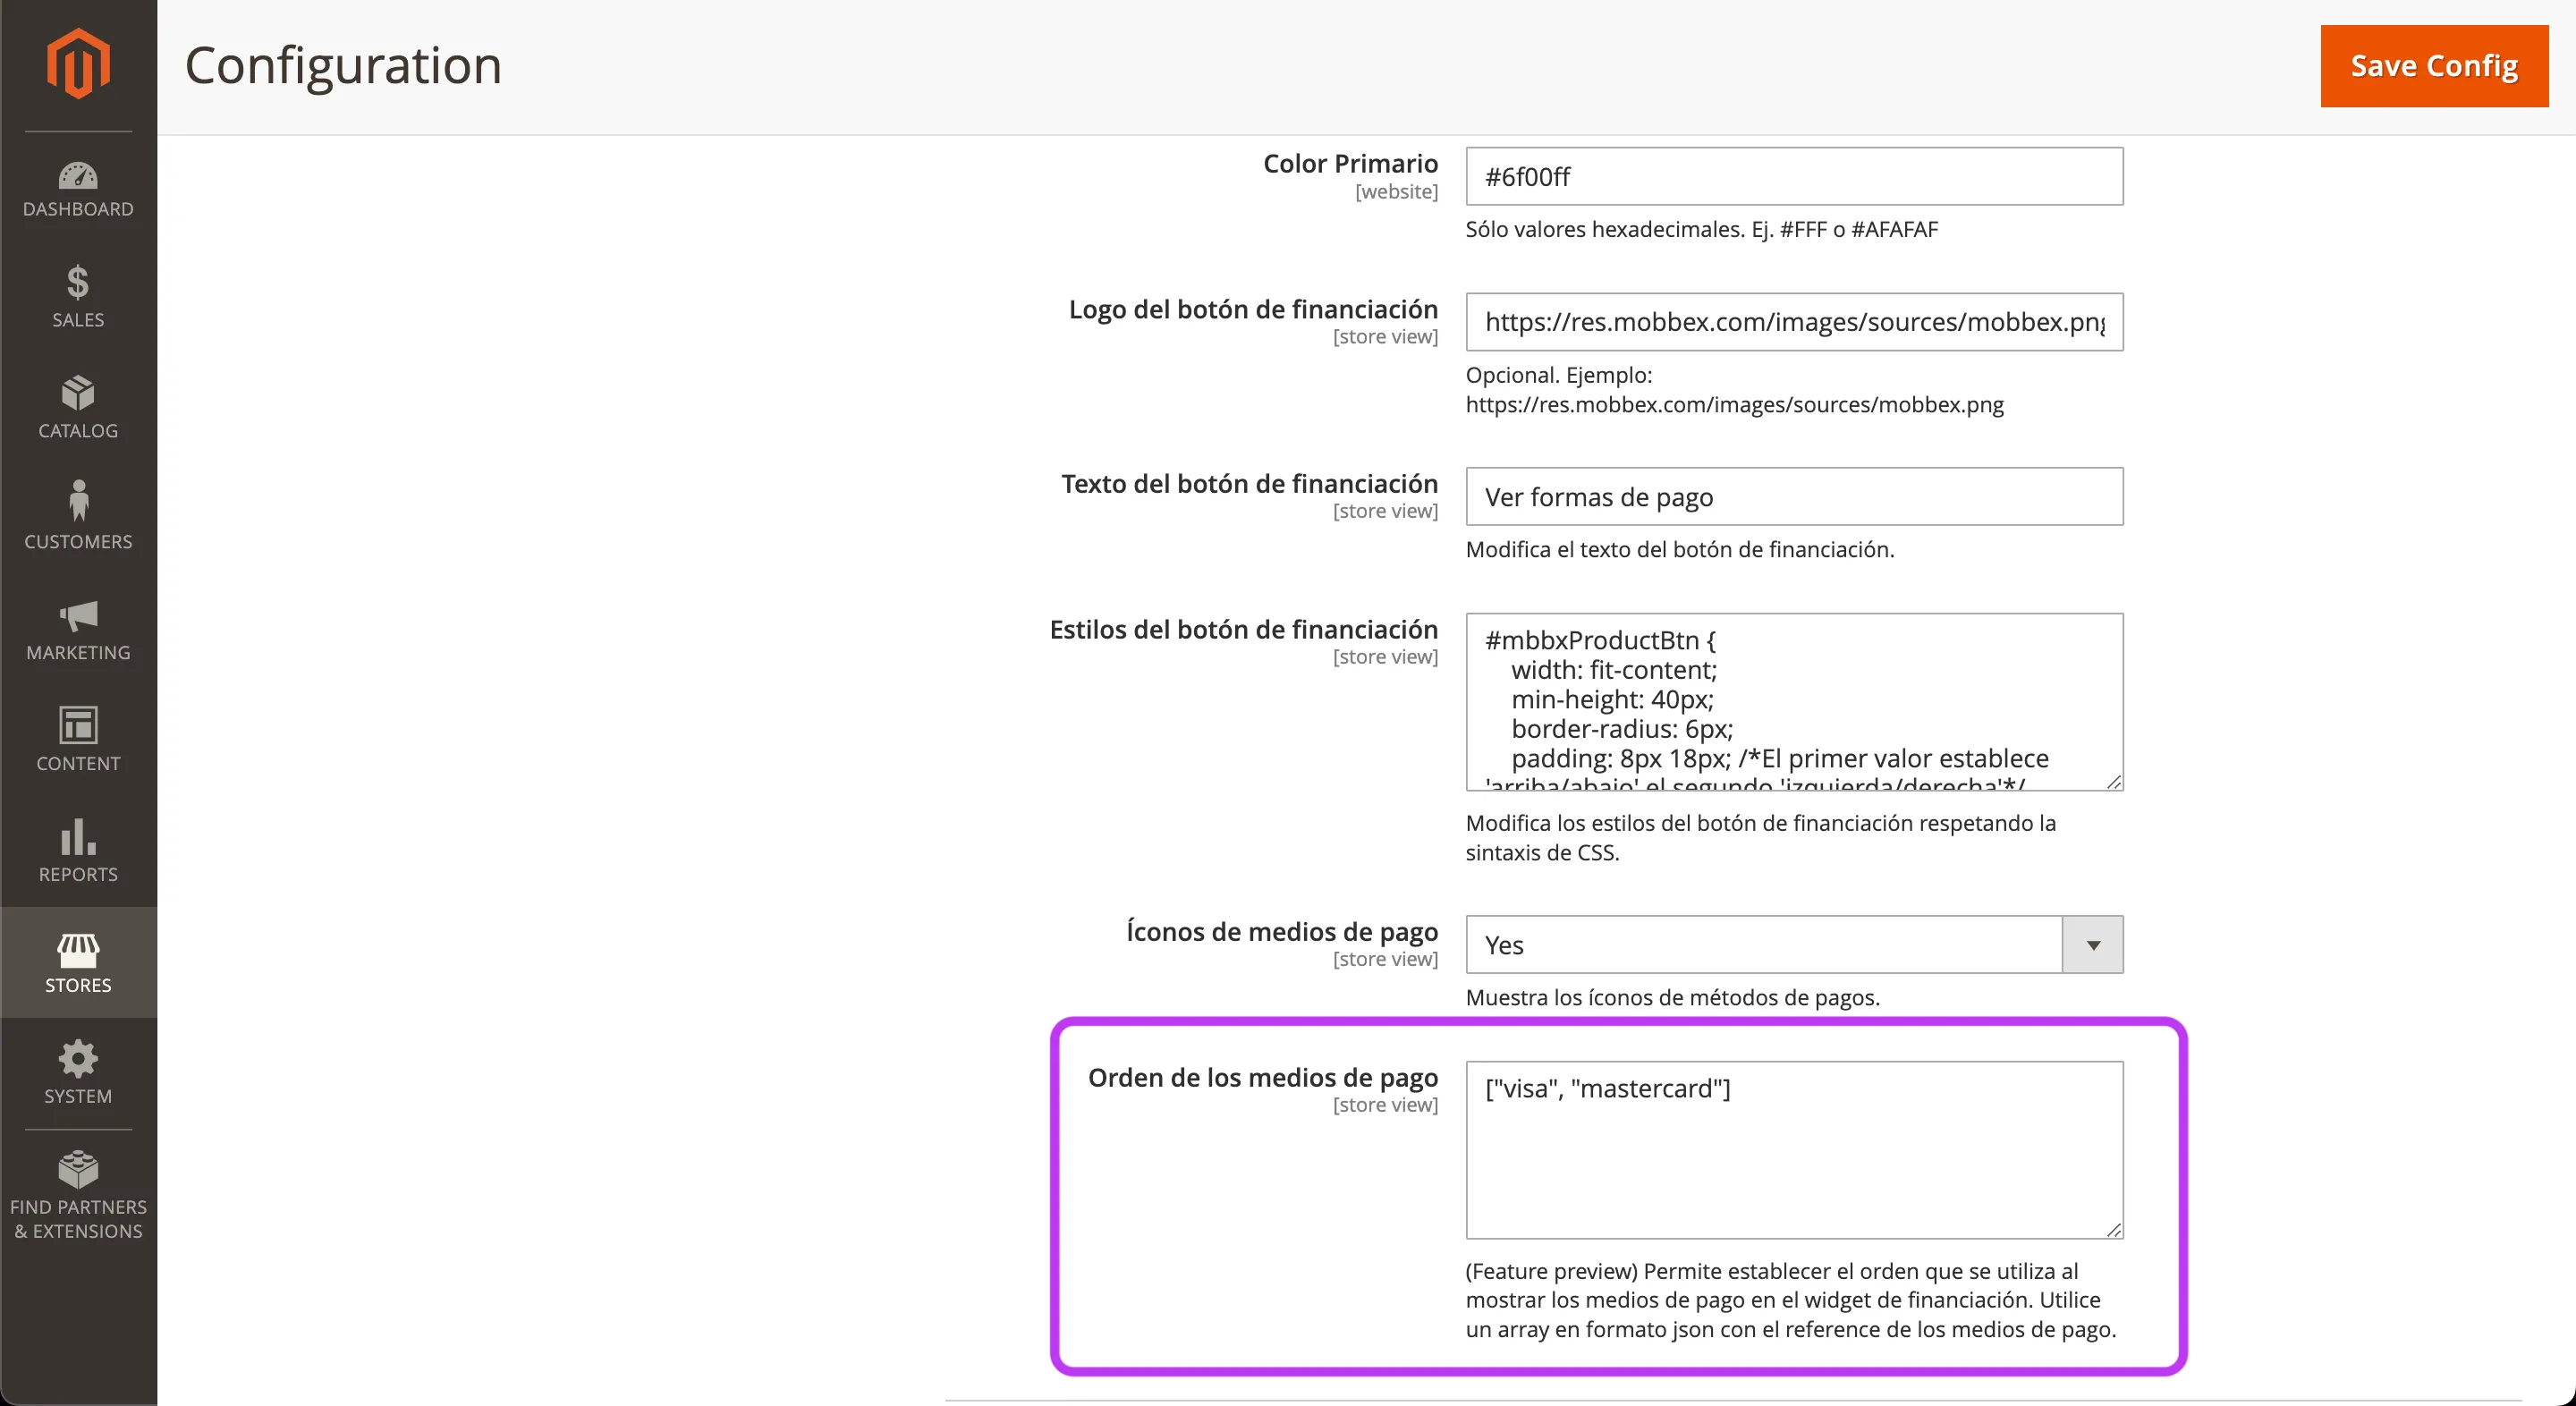Click the 'Muestra los íconos de métodos' hint
This screenshot has height=1406, width=2576.
pos(1672,997)
